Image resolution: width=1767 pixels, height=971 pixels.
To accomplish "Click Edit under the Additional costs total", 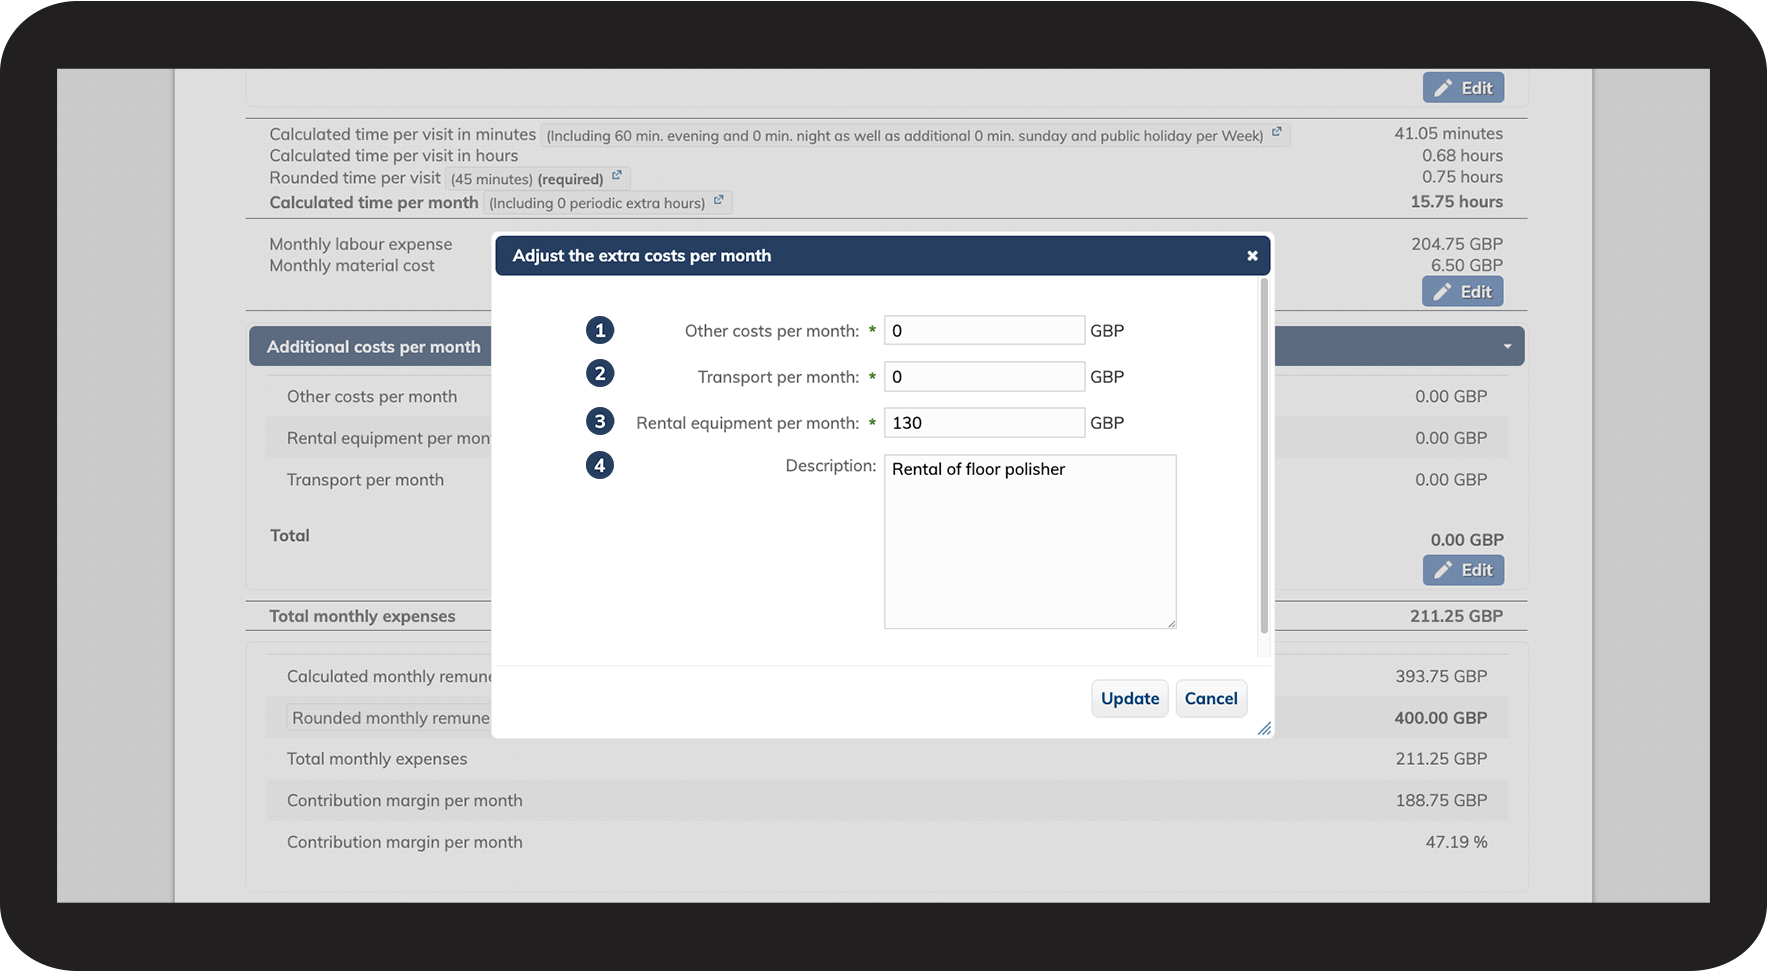I will (1463, 570).
